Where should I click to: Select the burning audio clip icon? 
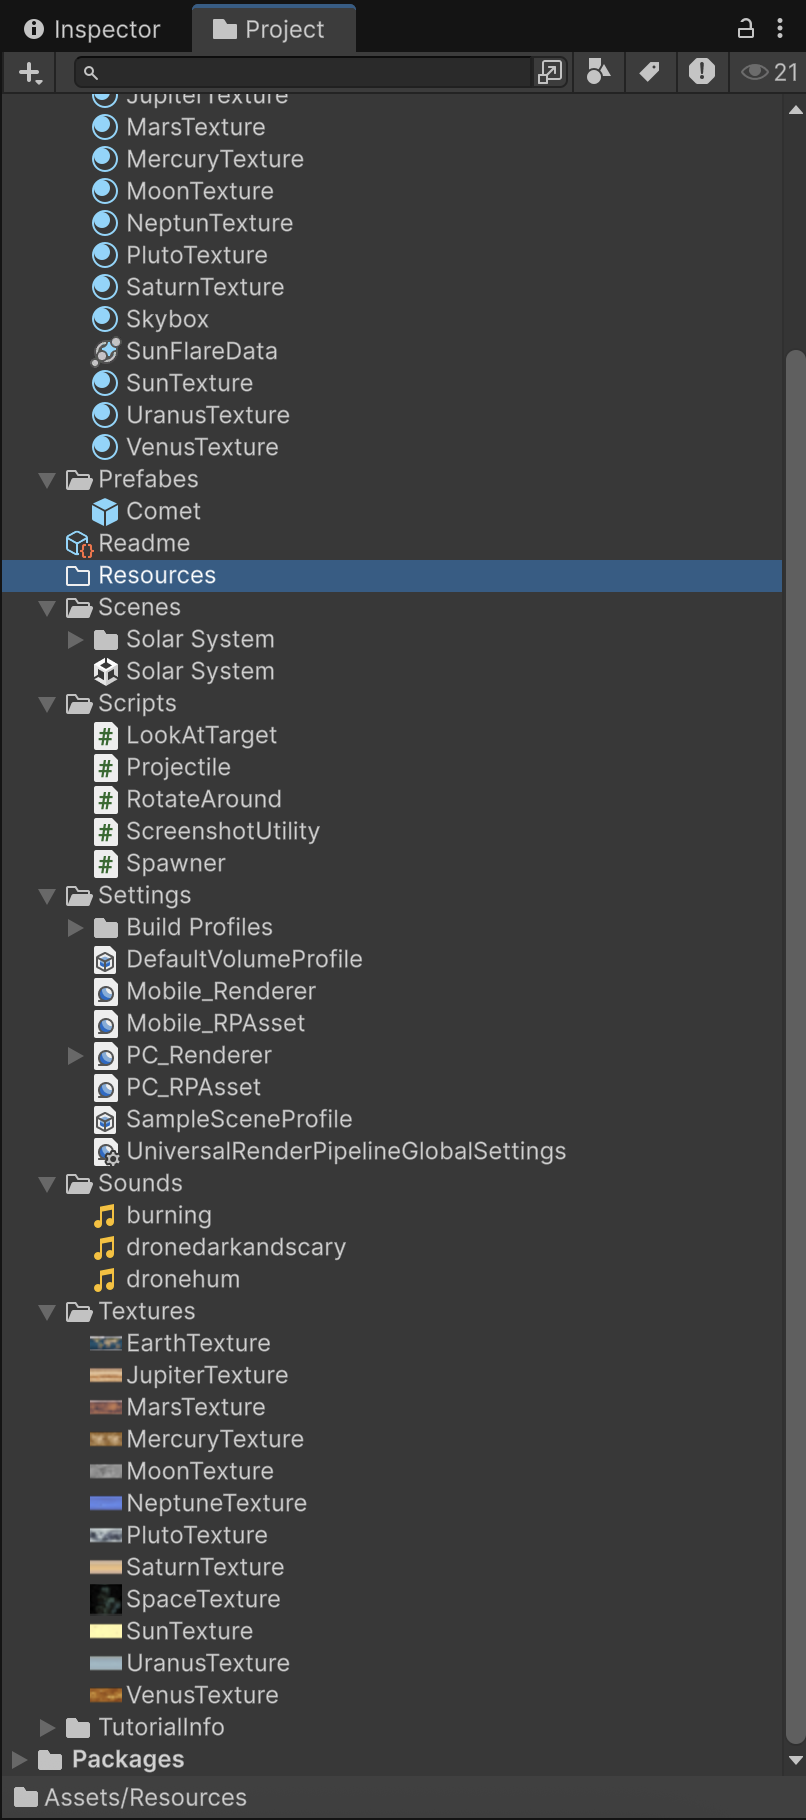105,1216
